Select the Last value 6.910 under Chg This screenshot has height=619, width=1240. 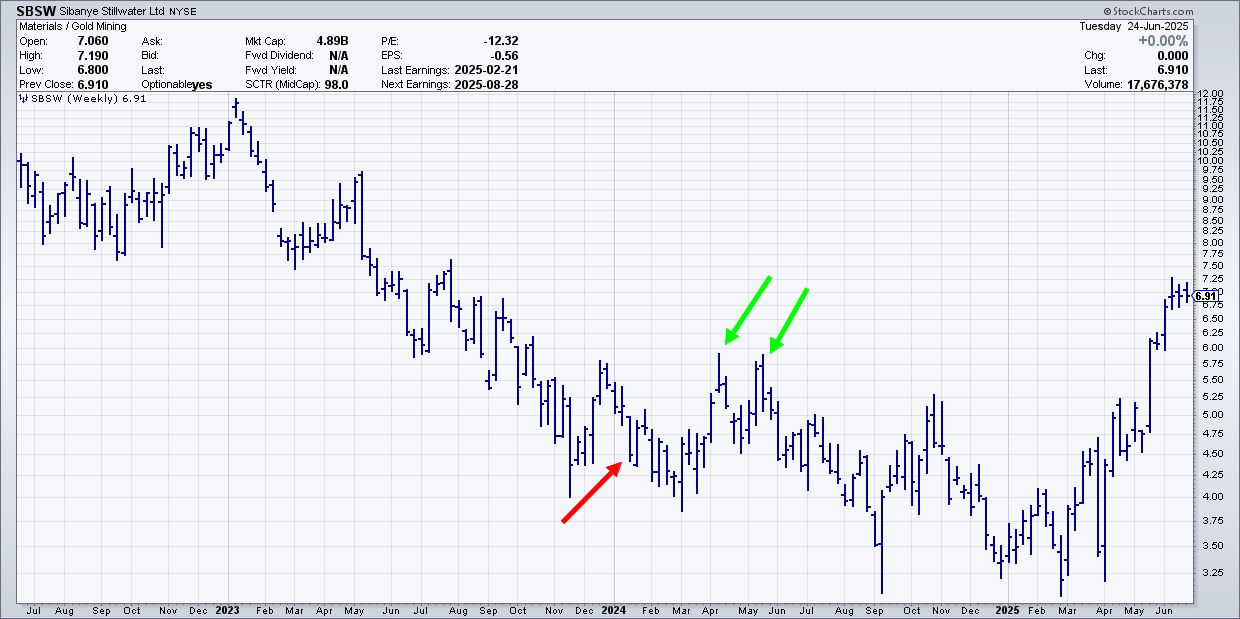pos(1171,70)
